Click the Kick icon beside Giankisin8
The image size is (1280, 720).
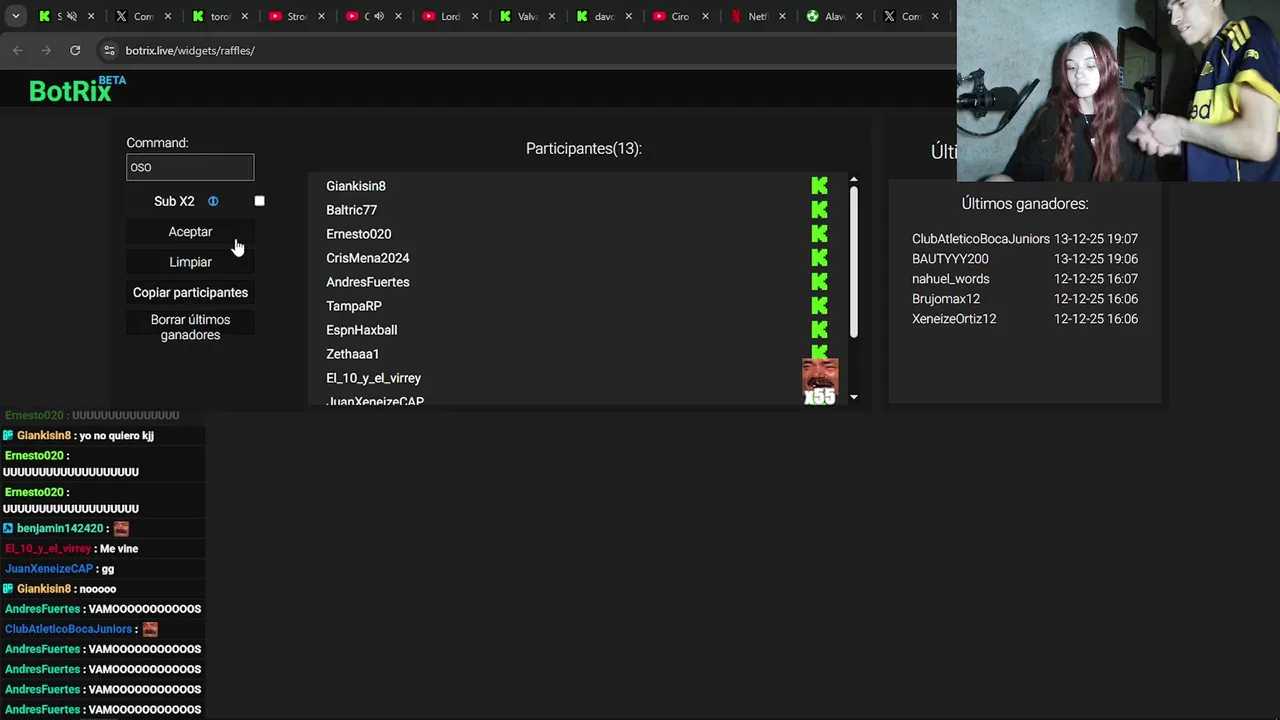click(819, 186)
